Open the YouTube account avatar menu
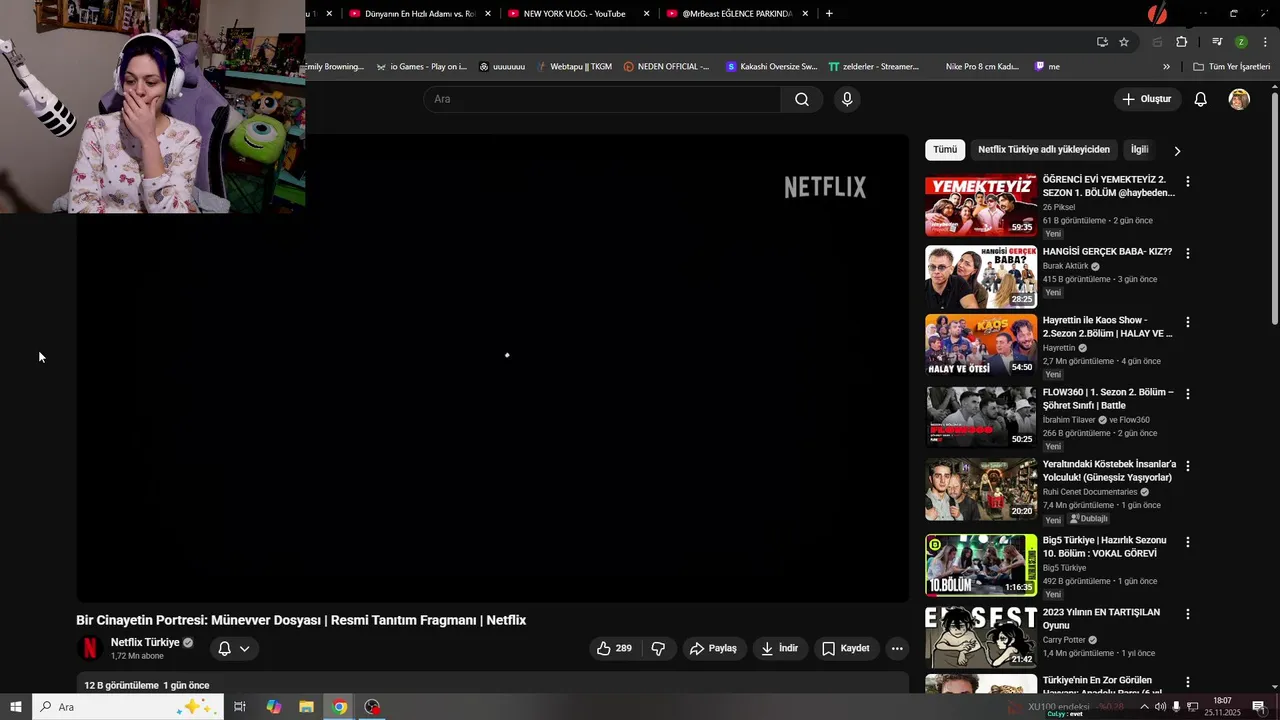The height and width of the screenshot is (720, 1280). click(x=1239, y=99)
